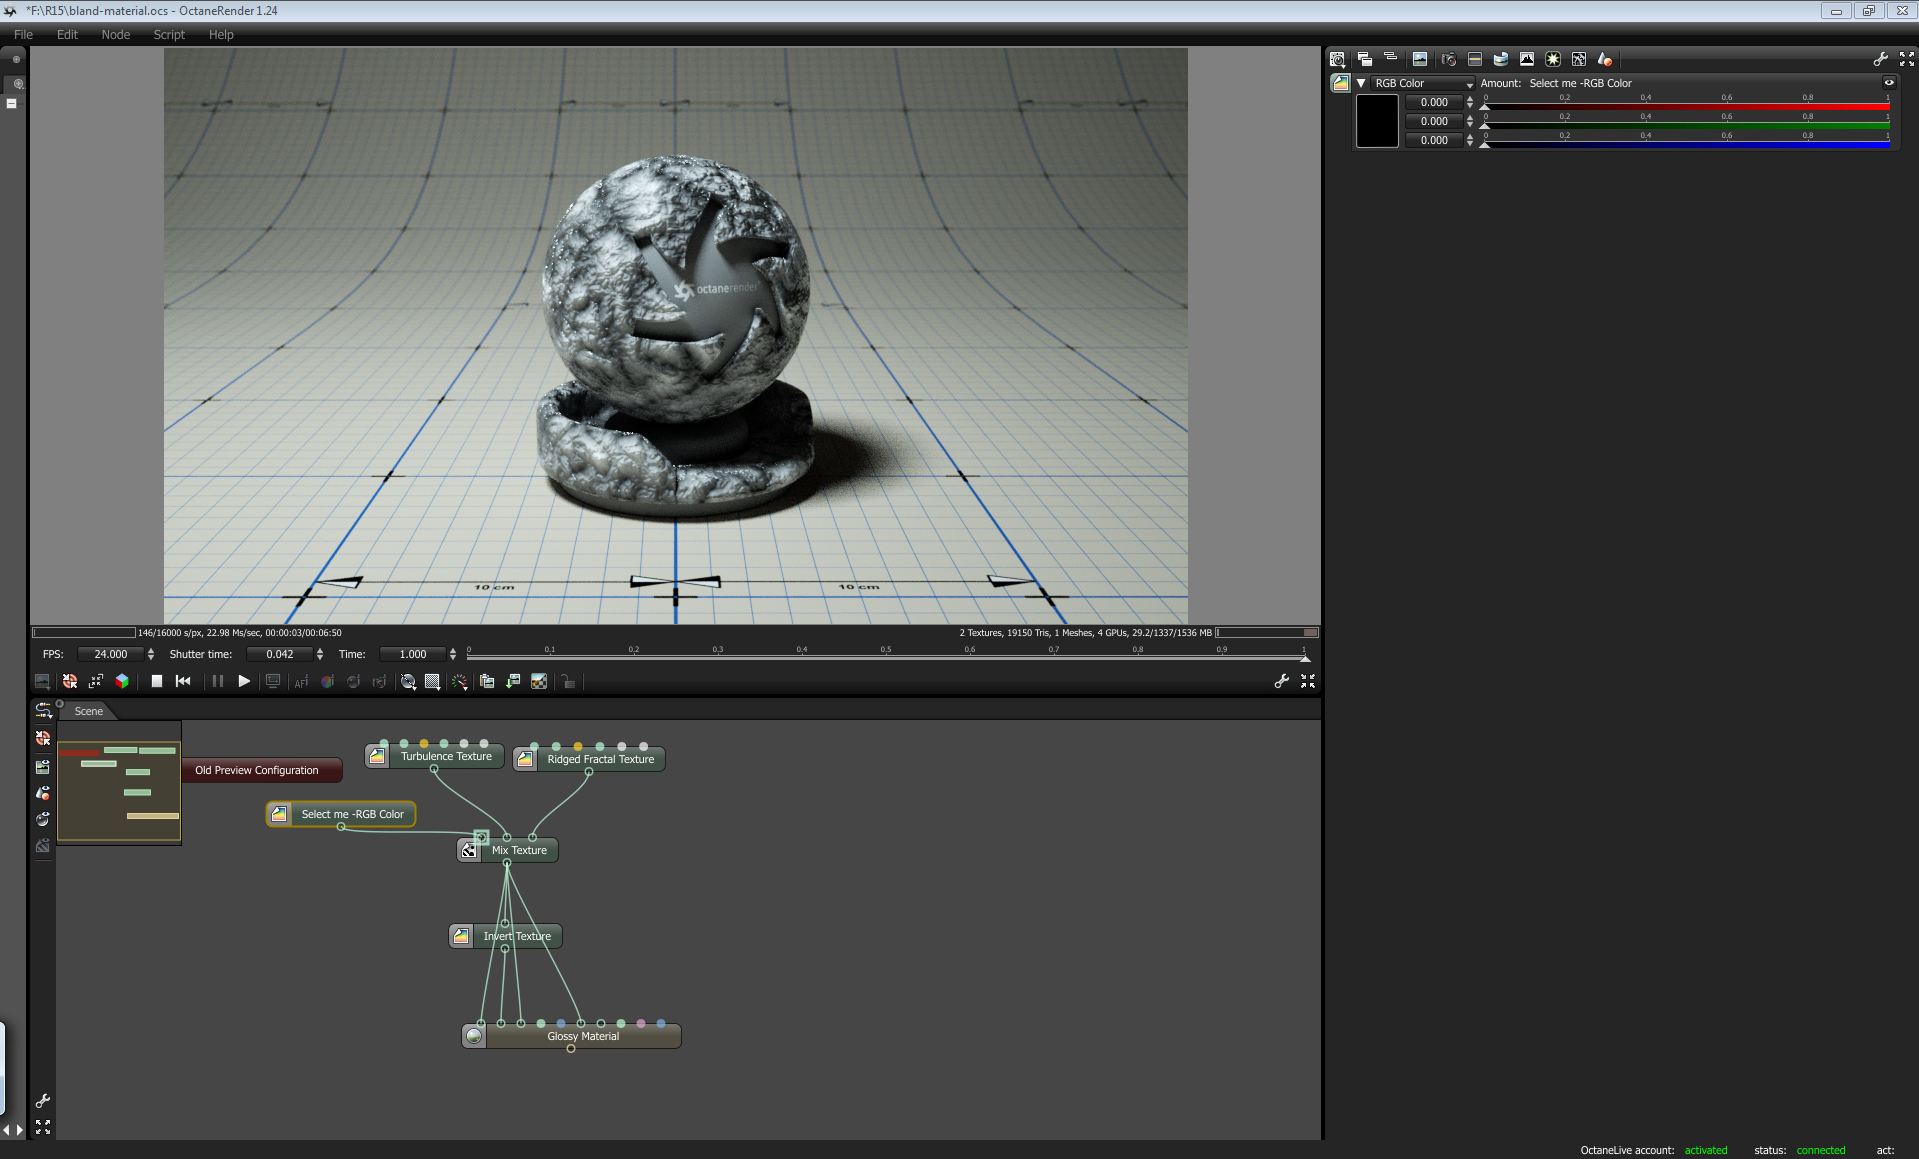This screenshot has height=1159, width=1919.
Task: Select the Mix Texture node
Action: click(x=507, y=850)
